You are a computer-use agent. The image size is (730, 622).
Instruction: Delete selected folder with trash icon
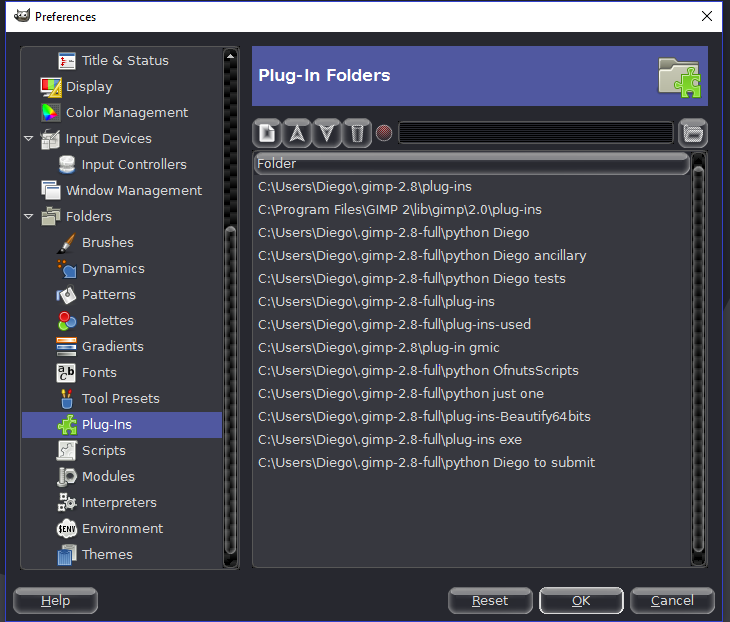tap(357, 133)
